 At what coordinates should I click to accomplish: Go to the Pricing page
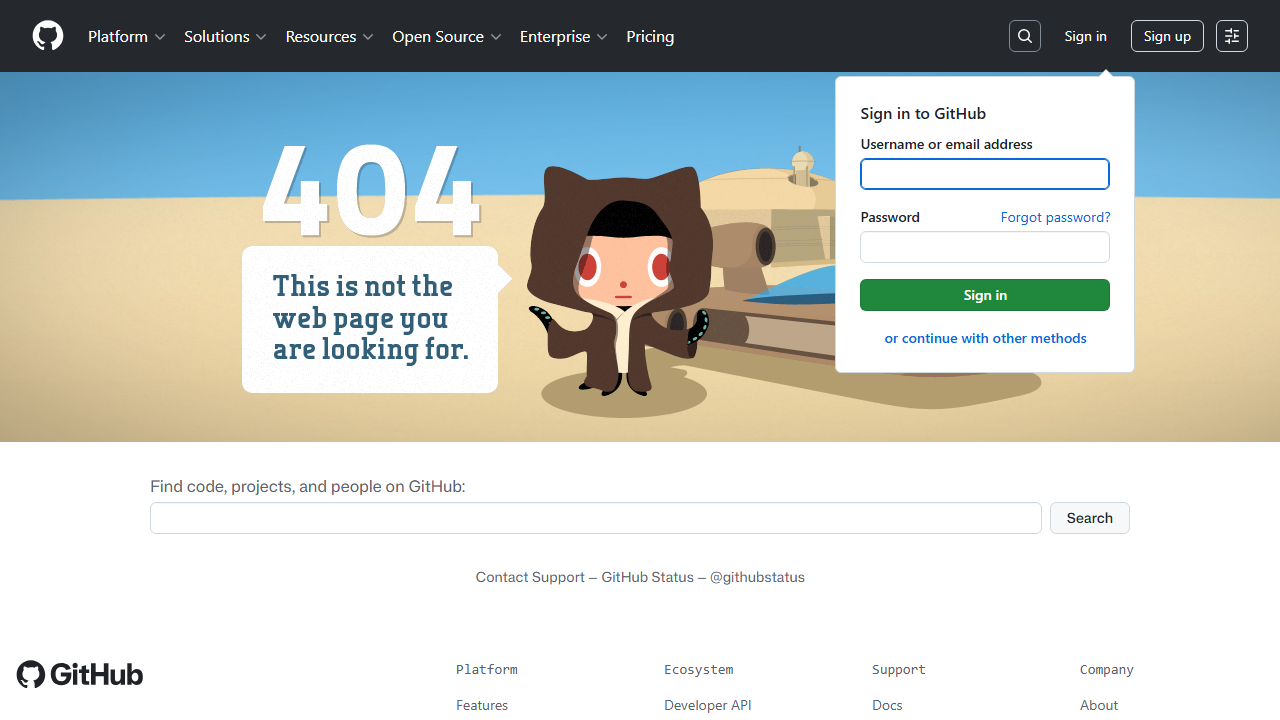pos(650,36)
